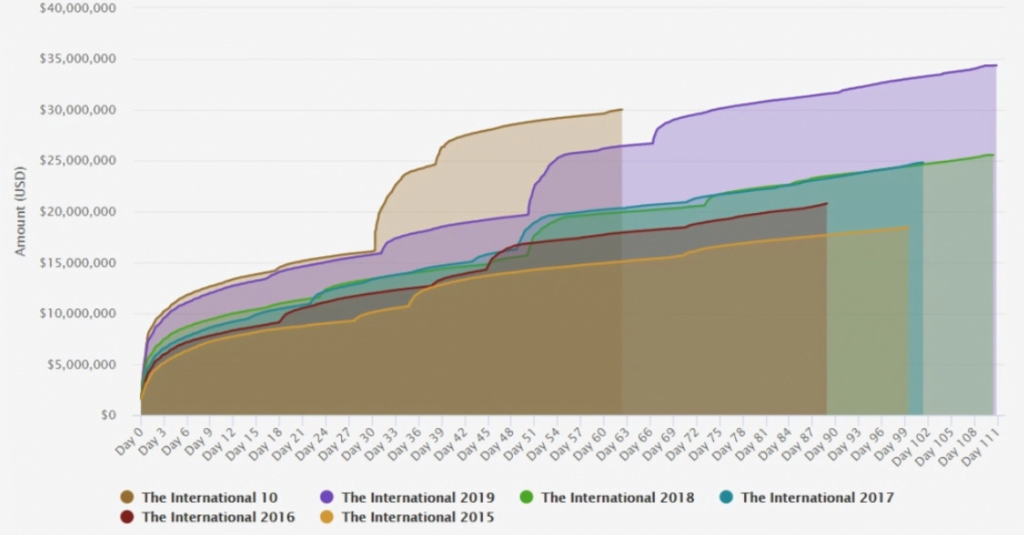
Task: Click the dark red International 2016 legend dot
Action: pos(129,517)
